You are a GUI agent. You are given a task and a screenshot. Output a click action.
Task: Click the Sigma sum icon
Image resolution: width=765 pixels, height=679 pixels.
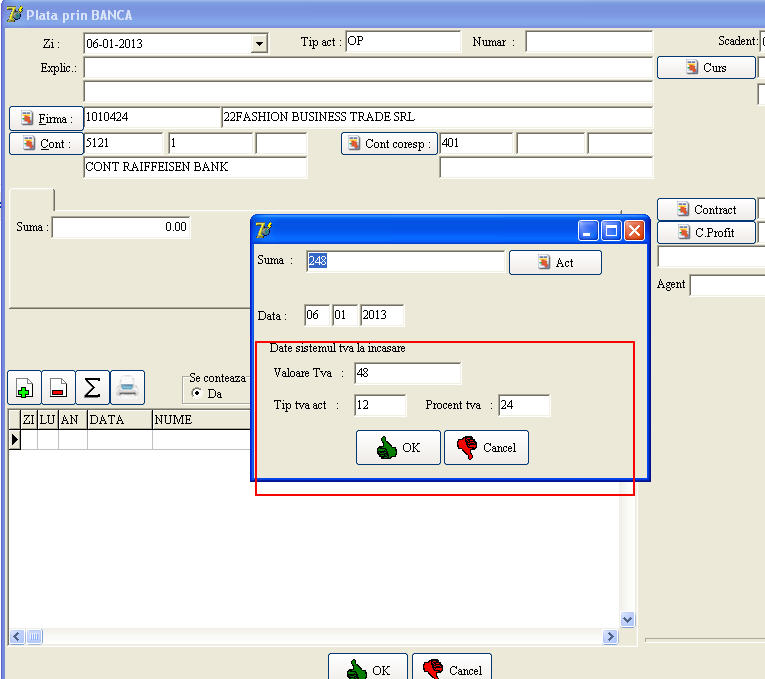click(92, 387)
